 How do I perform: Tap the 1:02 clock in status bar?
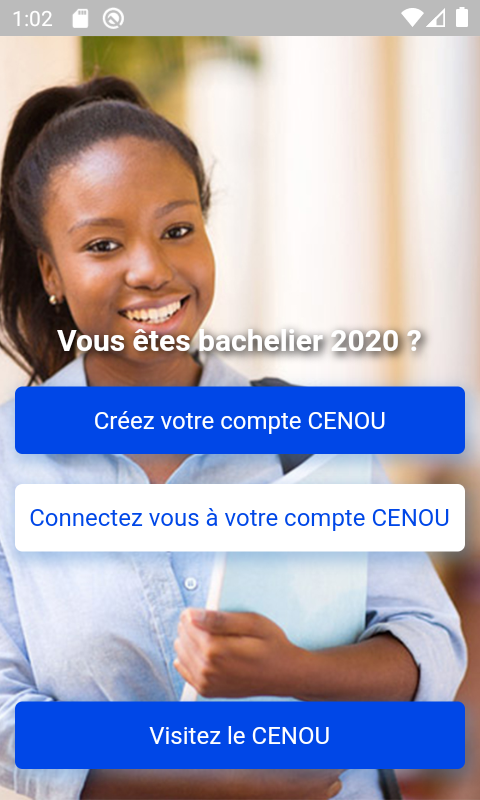pos(32,19)
